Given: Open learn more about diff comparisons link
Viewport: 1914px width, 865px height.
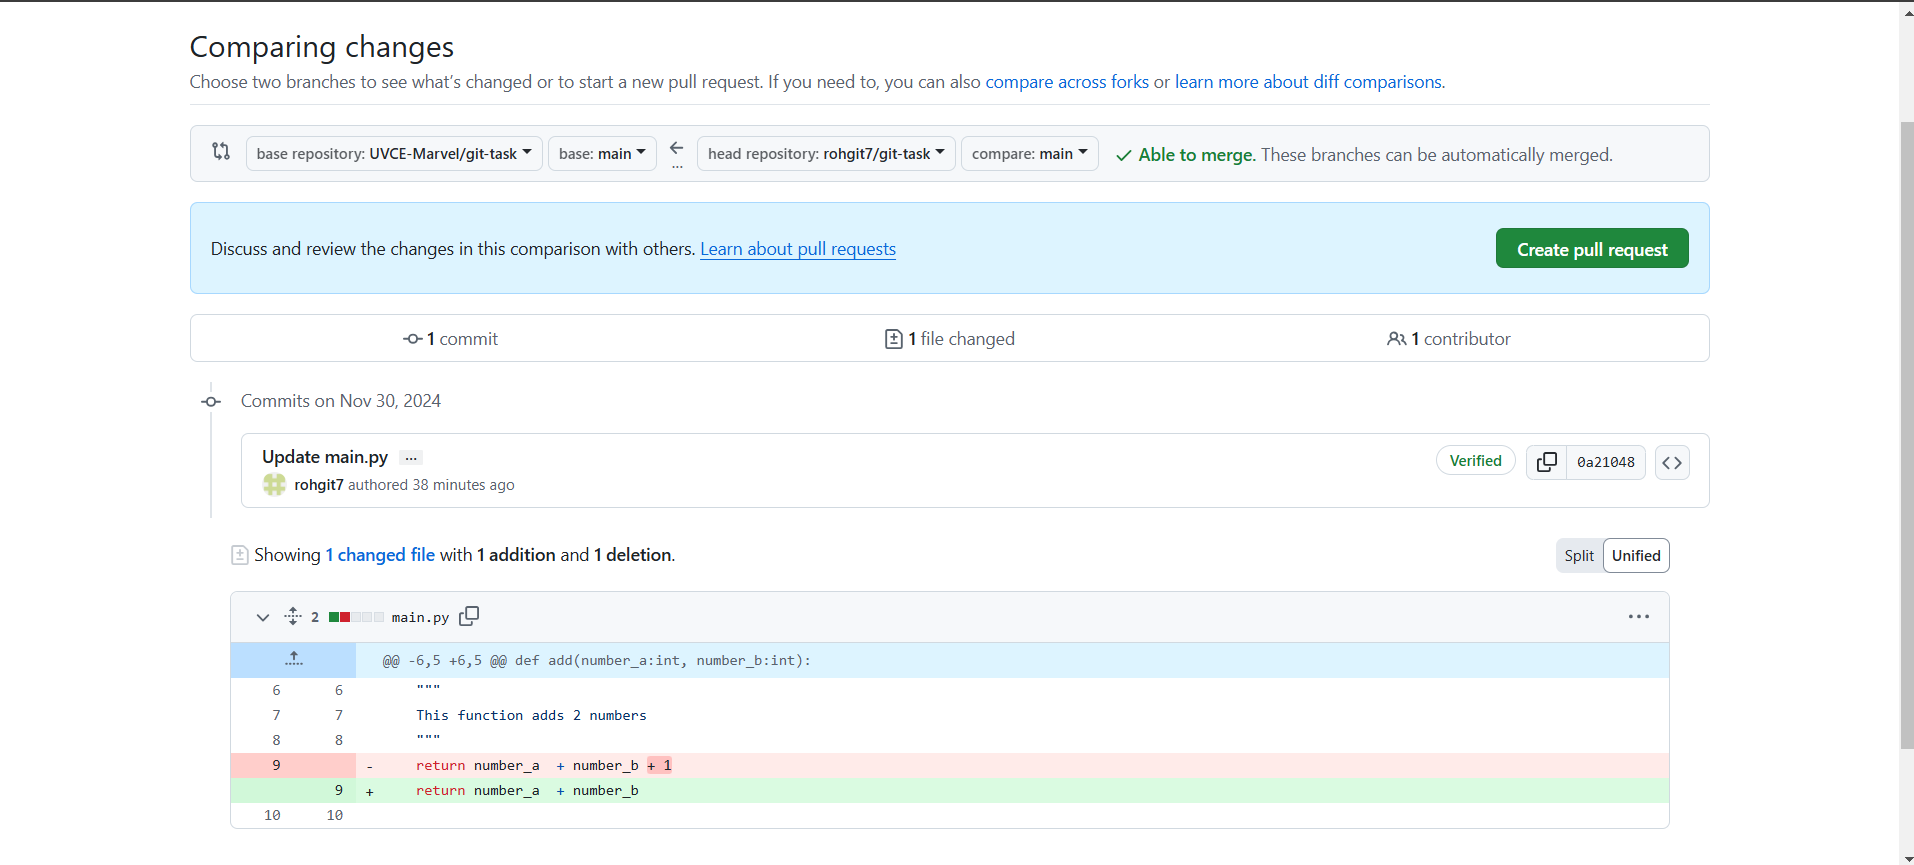Looking at the screenshot, I should (x=1308, y=82).
